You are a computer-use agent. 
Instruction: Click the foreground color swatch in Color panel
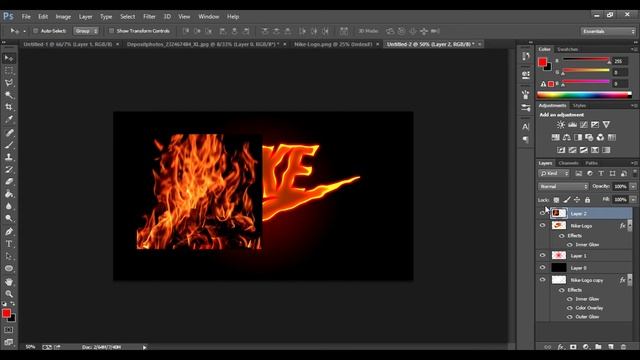click(542, 62)
